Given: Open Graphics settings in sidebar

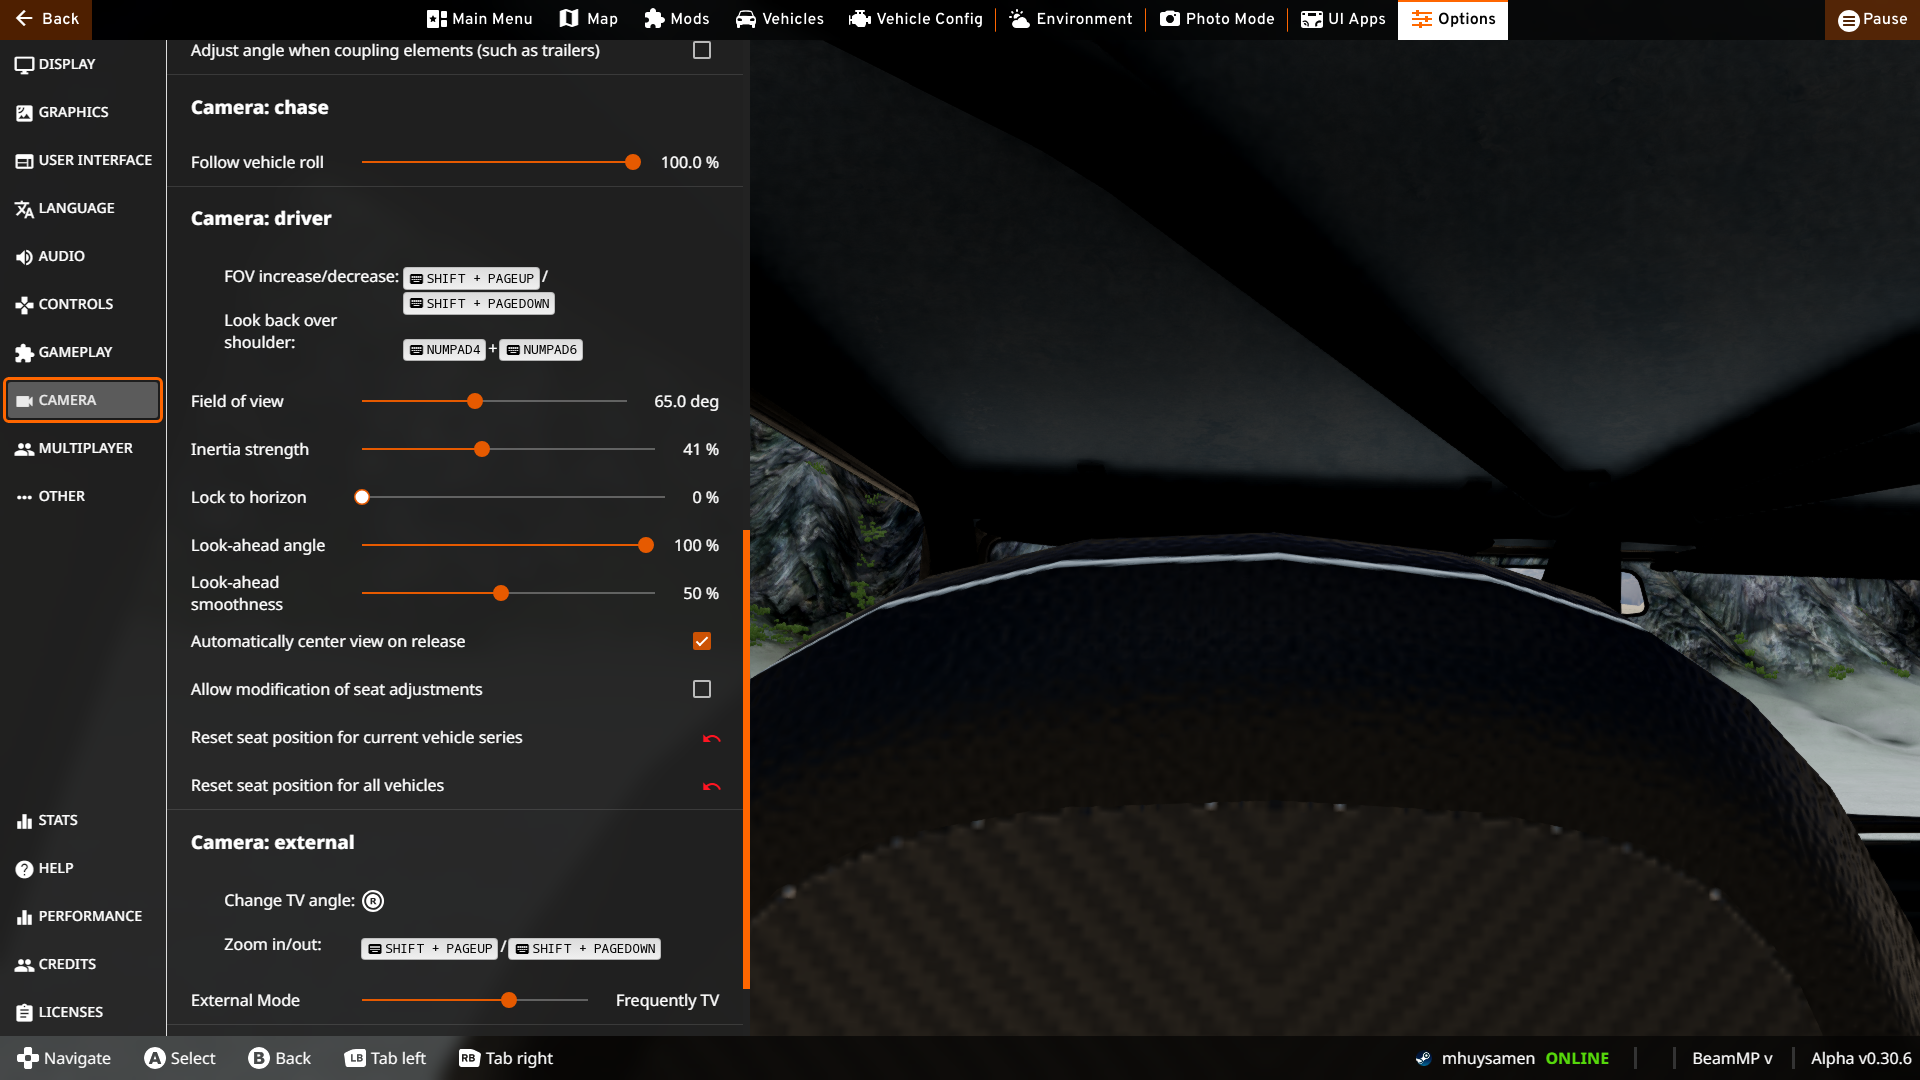Looking at the screenshot, I should point(73,112).
